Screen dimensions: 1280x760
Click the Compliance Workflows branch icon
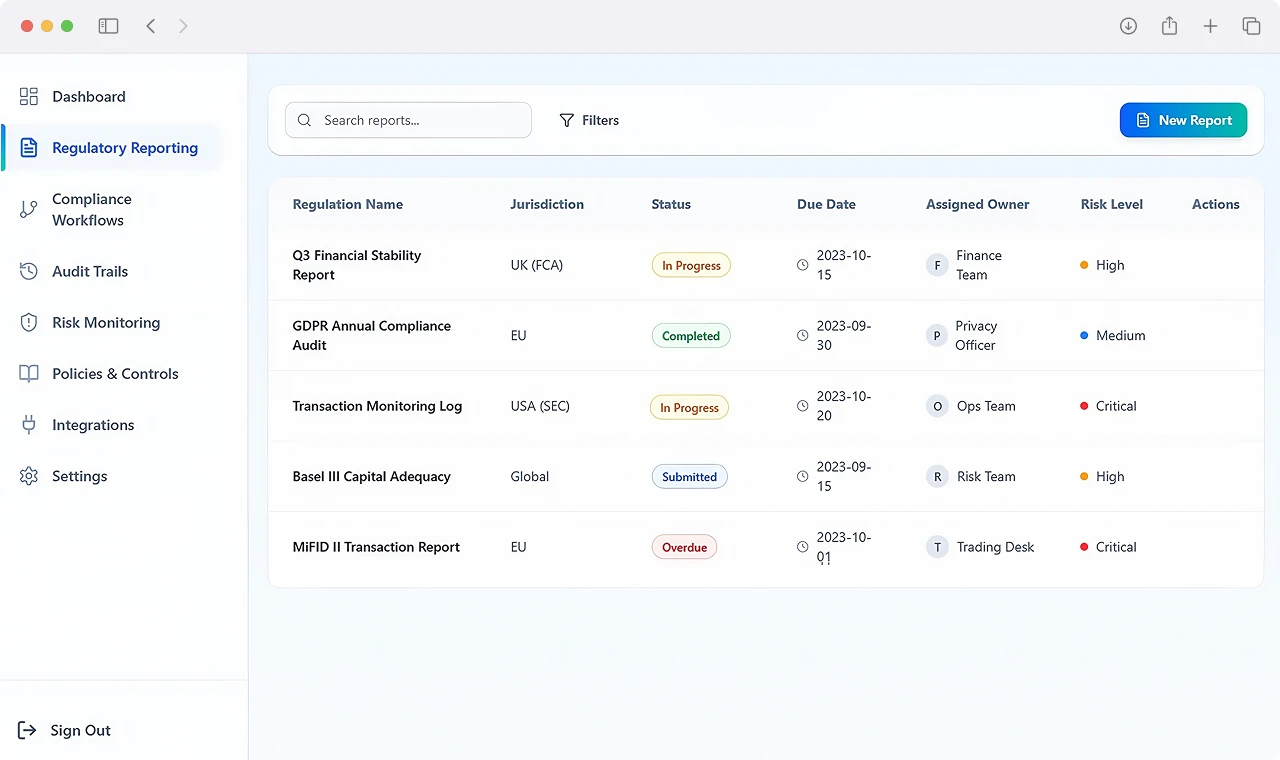(x=29, y=210)
